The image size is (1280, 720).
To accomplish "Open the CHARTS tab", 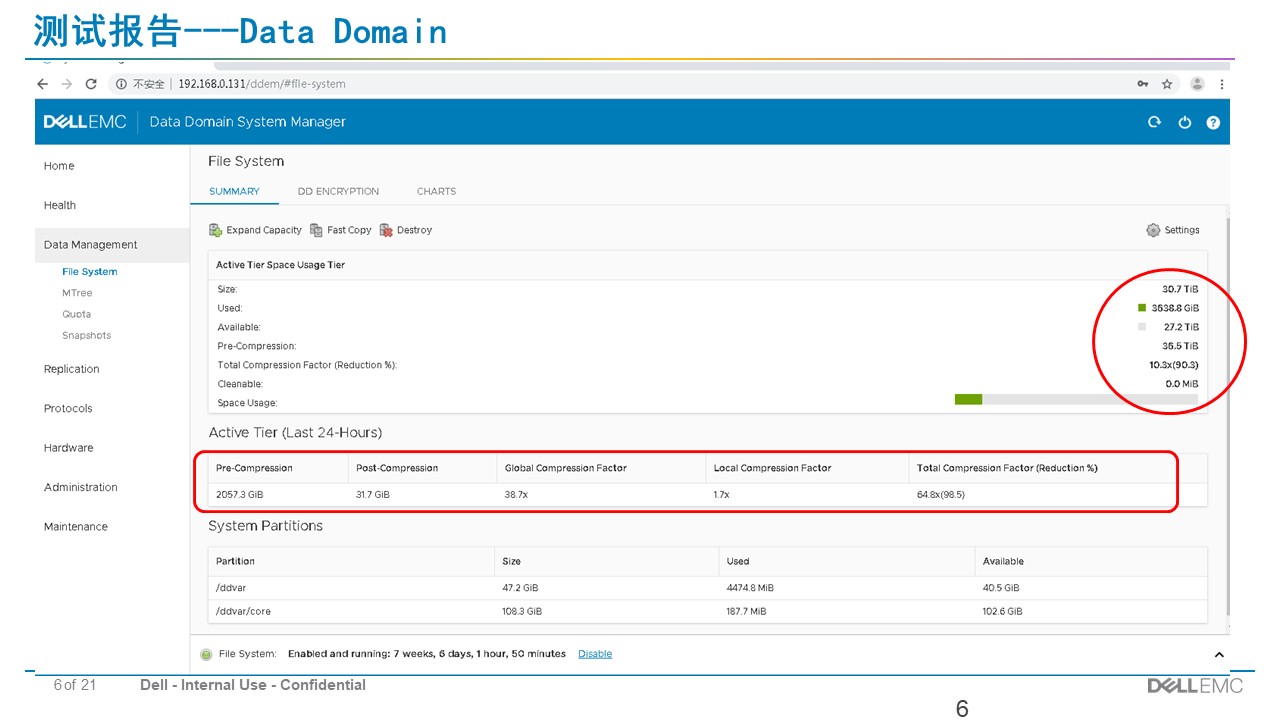I will click(x=436, y=191).
